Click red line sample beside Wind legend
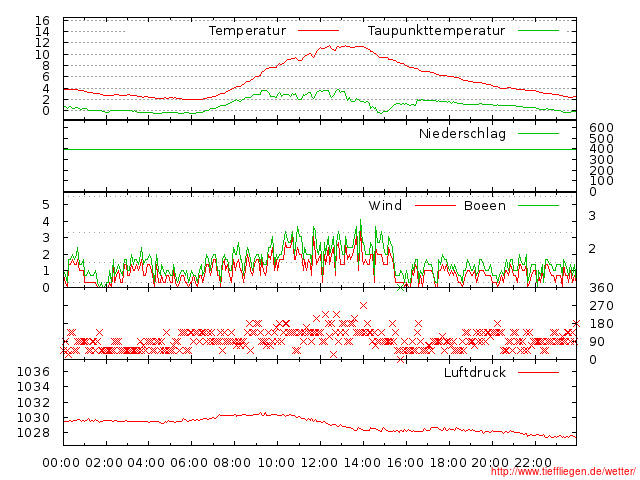 pos(435,205)
